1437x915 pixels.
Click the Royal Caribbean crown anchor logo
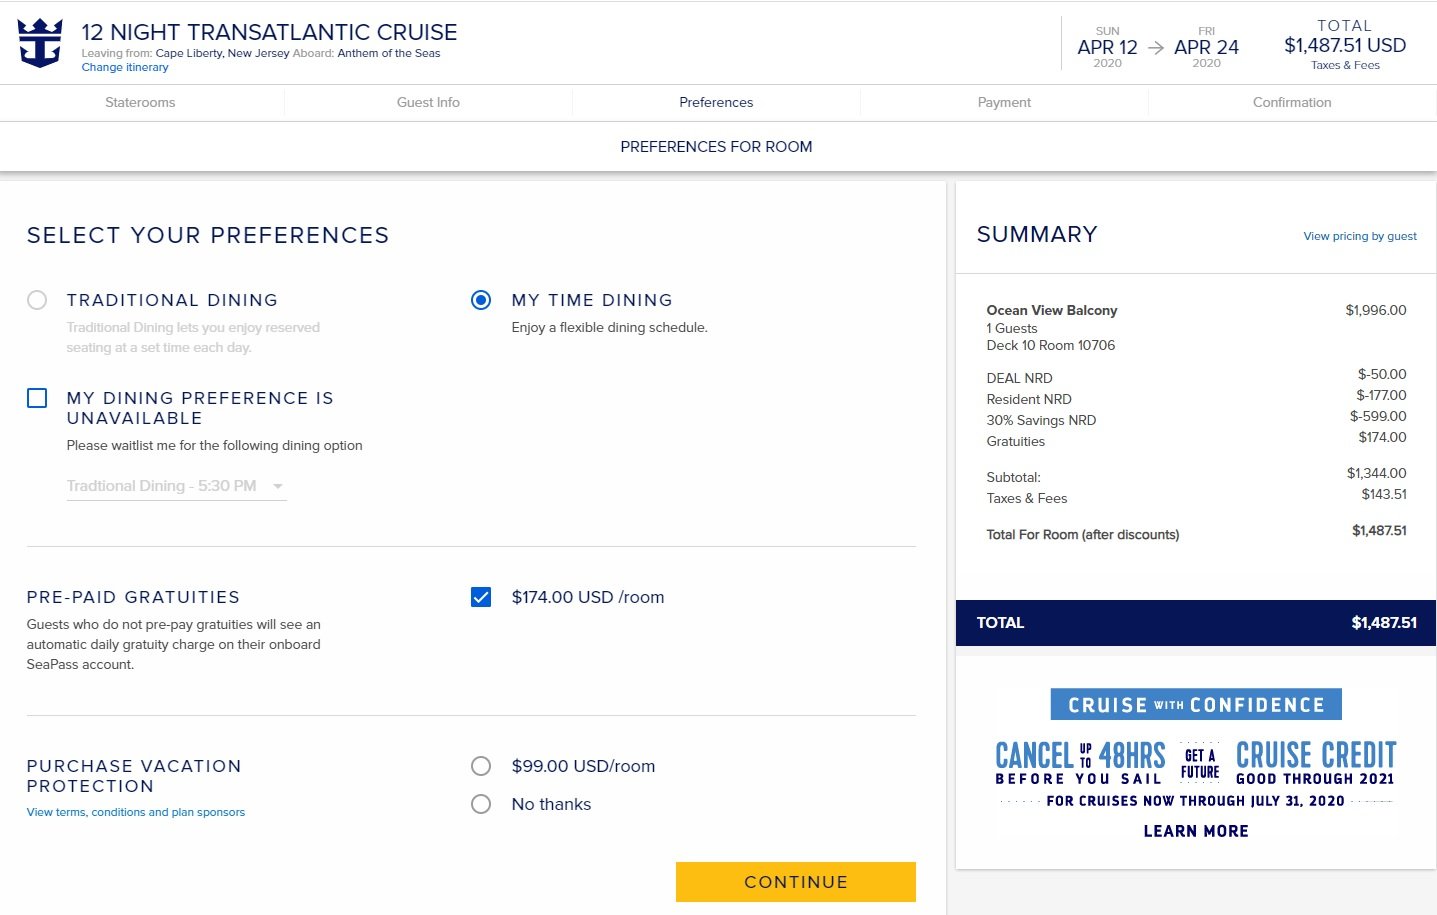pyautogui.click(x=40, y=43)
